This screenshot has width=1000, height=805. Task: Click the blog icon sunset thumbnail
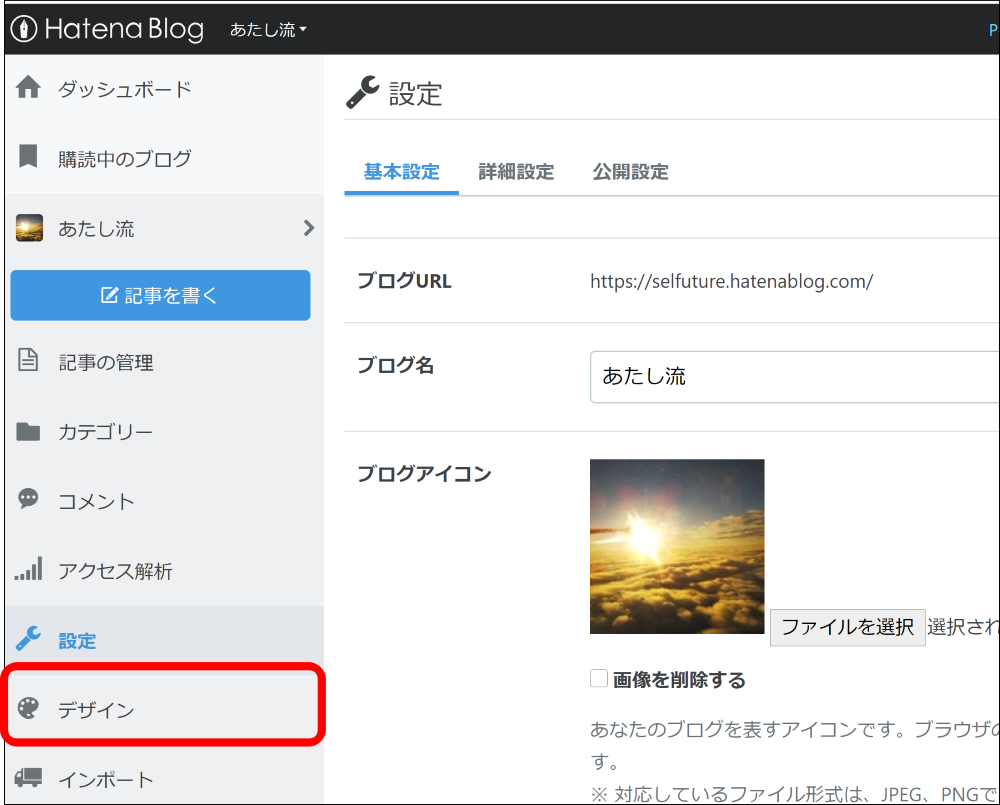pos(677,546)
